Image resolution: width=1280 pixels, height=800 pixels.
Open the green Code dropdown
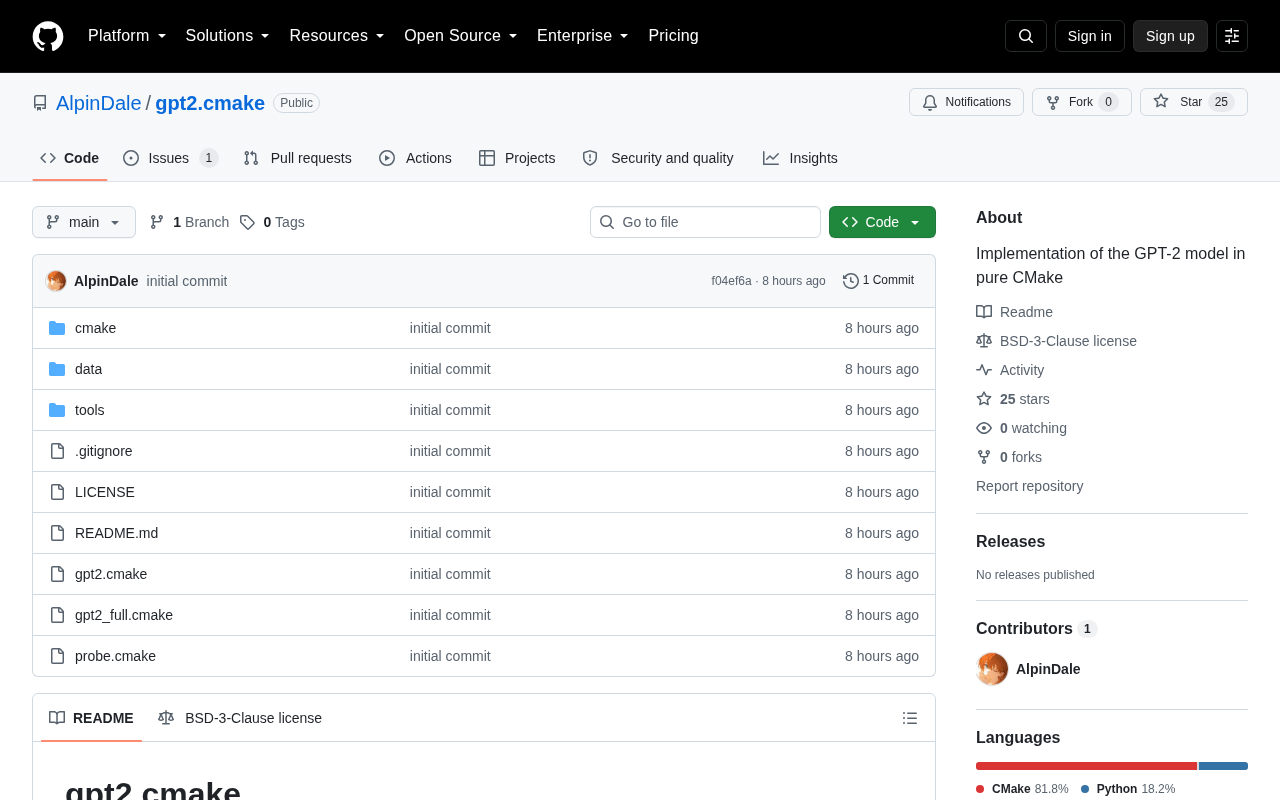[x=882, y=222]
